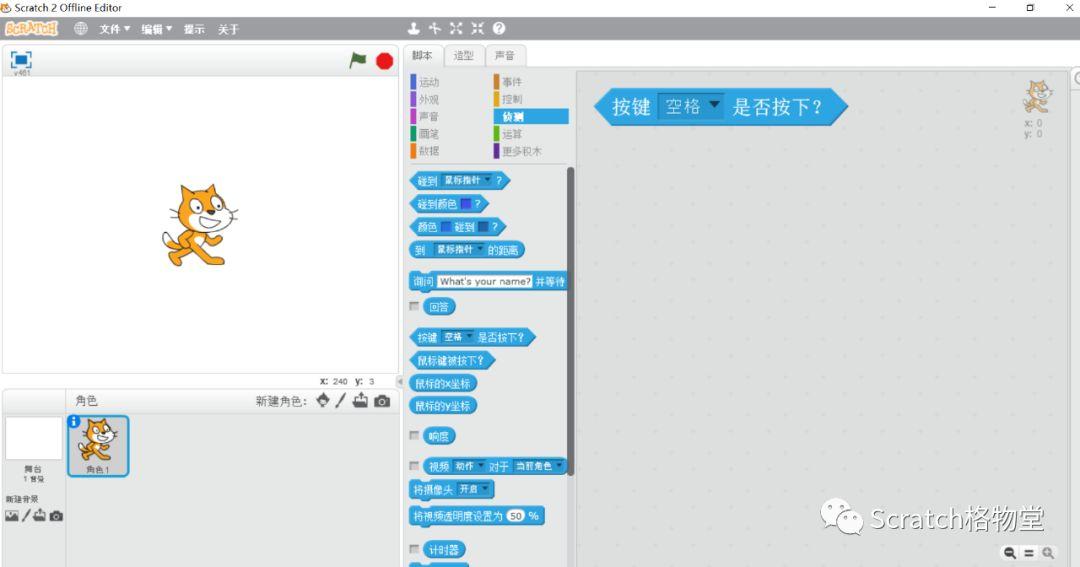Click the What's your name? input field

tap(485, 281)
